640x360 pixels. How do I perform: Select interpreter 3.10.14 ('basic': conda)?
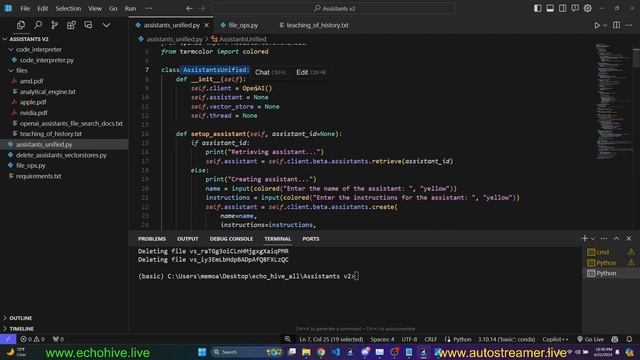[506, 339]
